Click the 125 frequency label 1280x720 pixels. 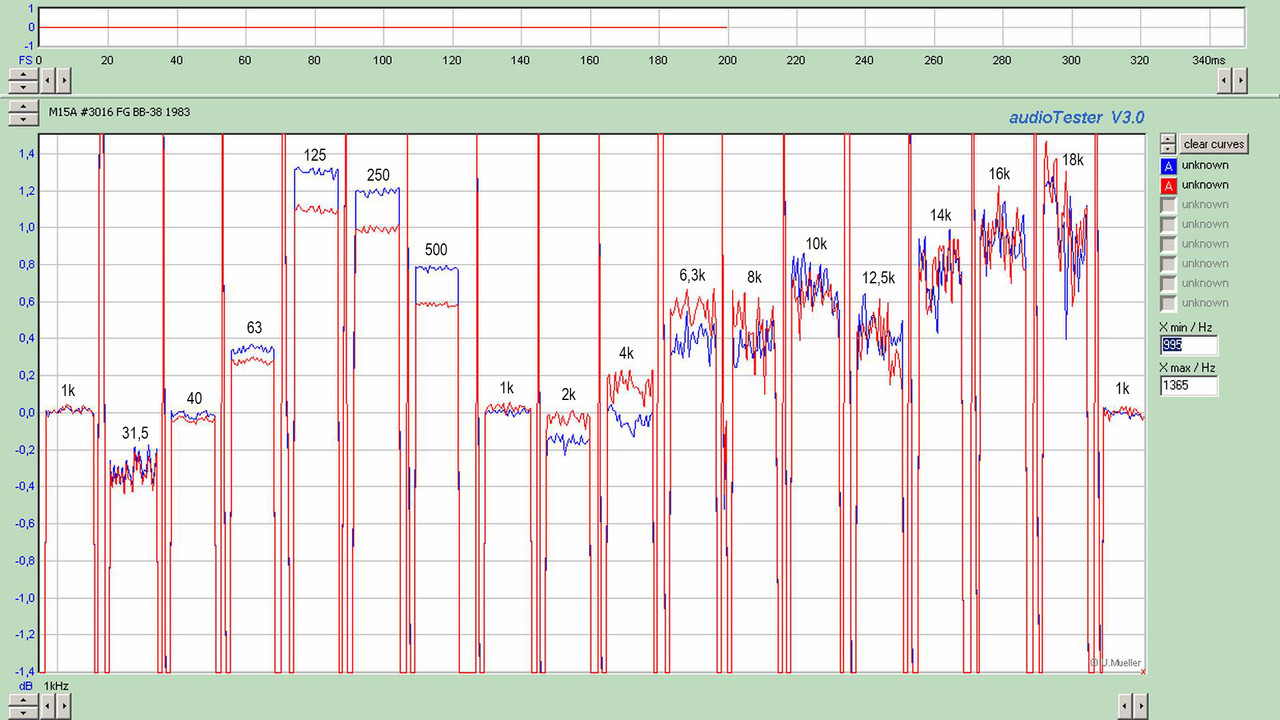315,156
